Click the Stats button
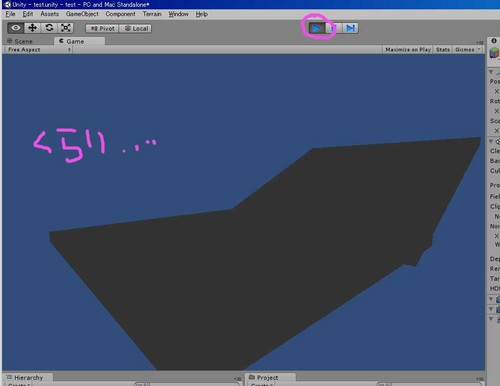The width and height of the screenshot is (500, 386). tap(443, 50)
